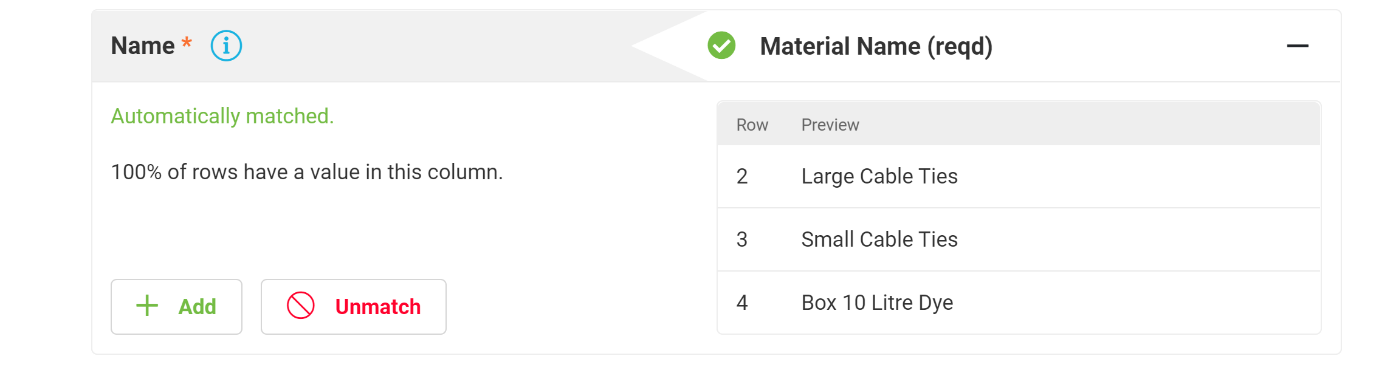Viewport: 1379px width, 370px height.
Task: Click the green checkmark matched icon
Action: click(x=721, y=46)
